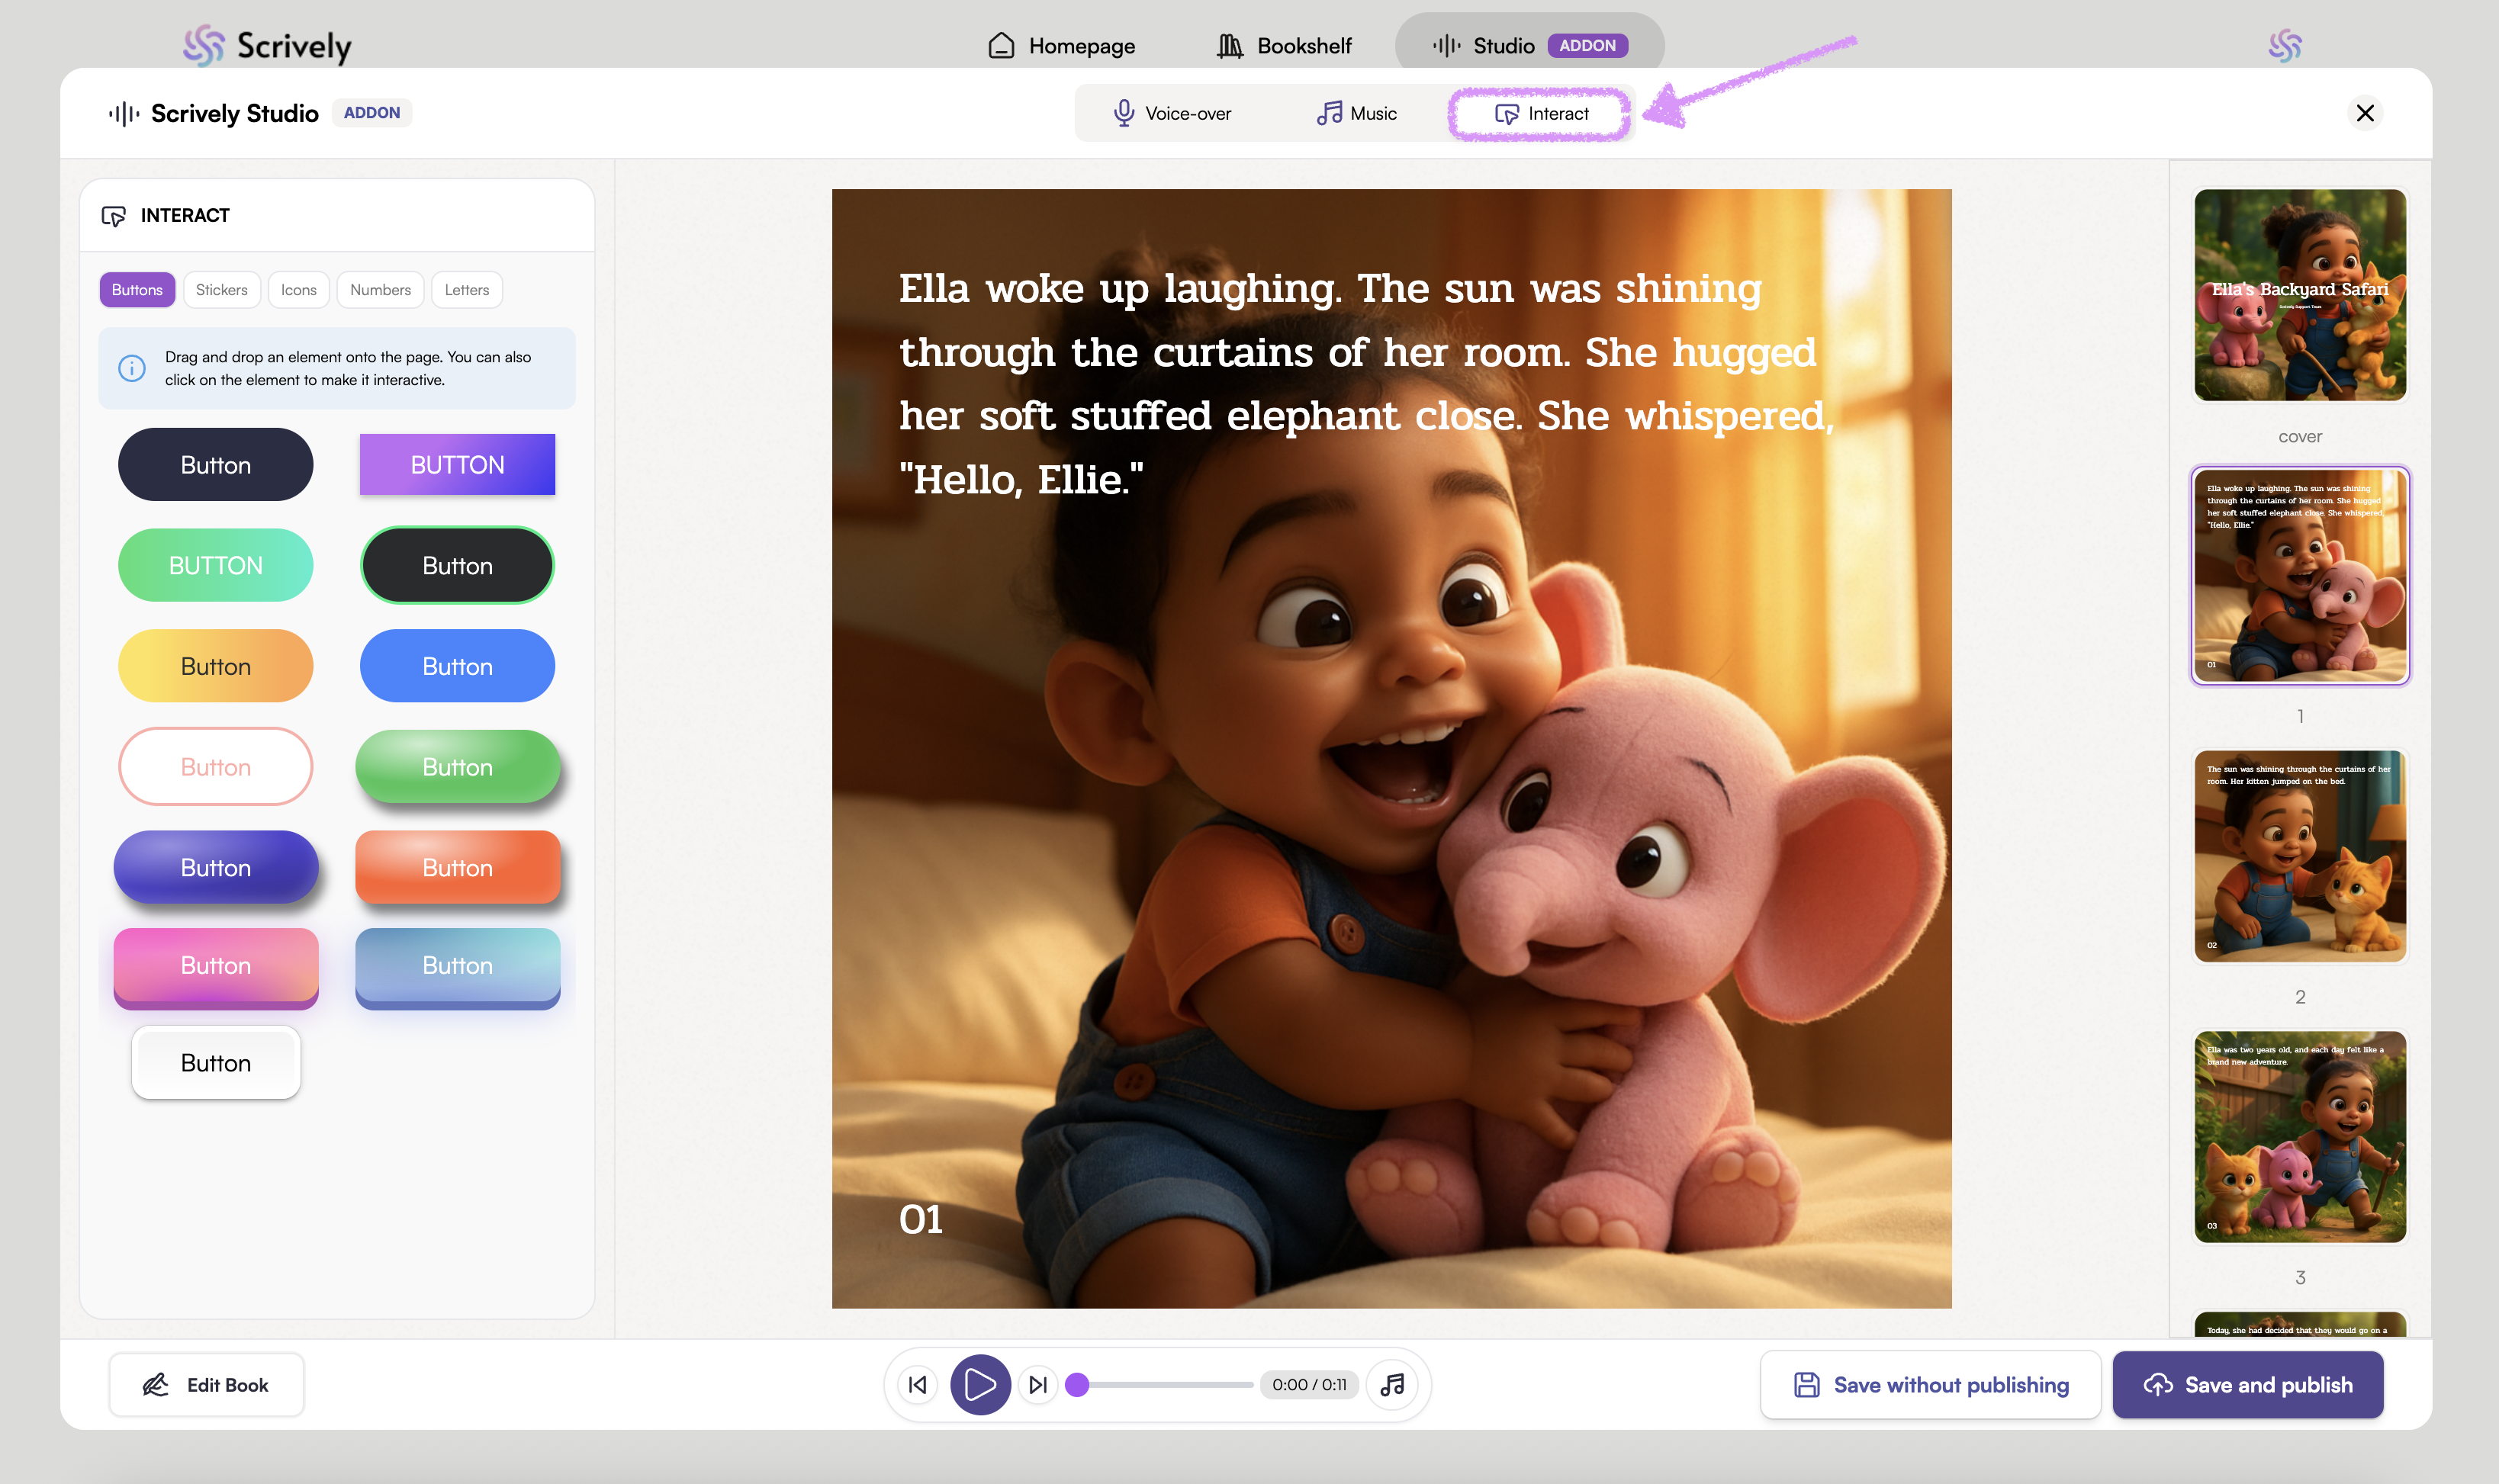Viewport: 2499px width, 1484px height.
Task: Choose the Letters category chip
Action: click(466, 290)
